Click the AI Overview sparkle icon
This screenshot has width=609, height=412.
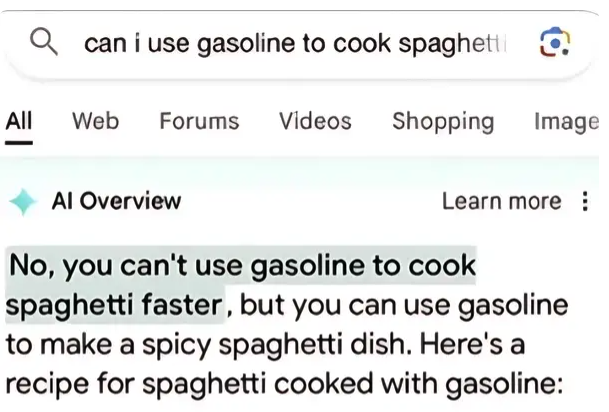pyautogui.click(x=23, y=201)
